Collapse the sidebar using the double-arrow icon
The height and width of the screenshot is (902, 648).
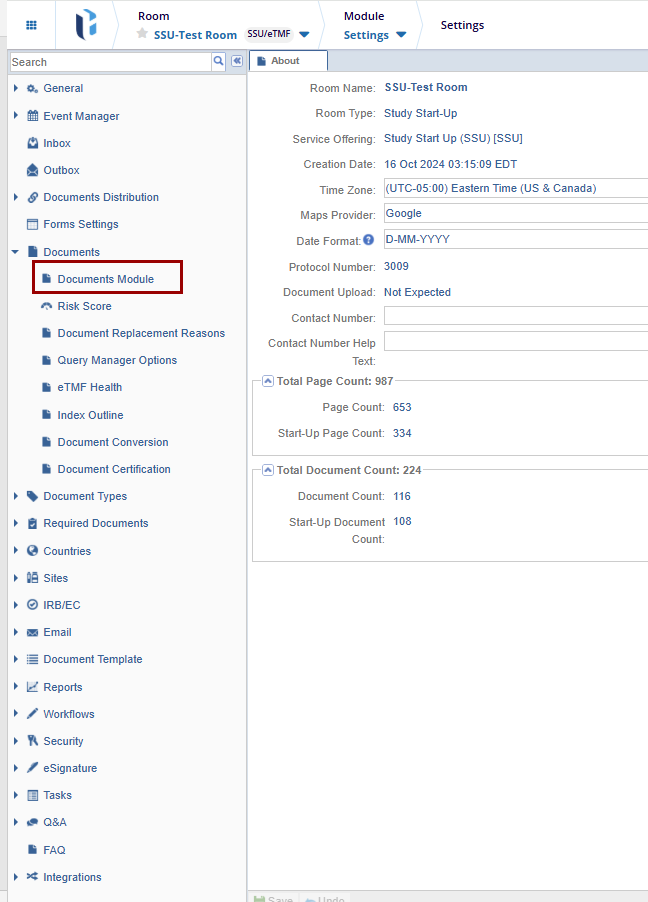point(237,61)
